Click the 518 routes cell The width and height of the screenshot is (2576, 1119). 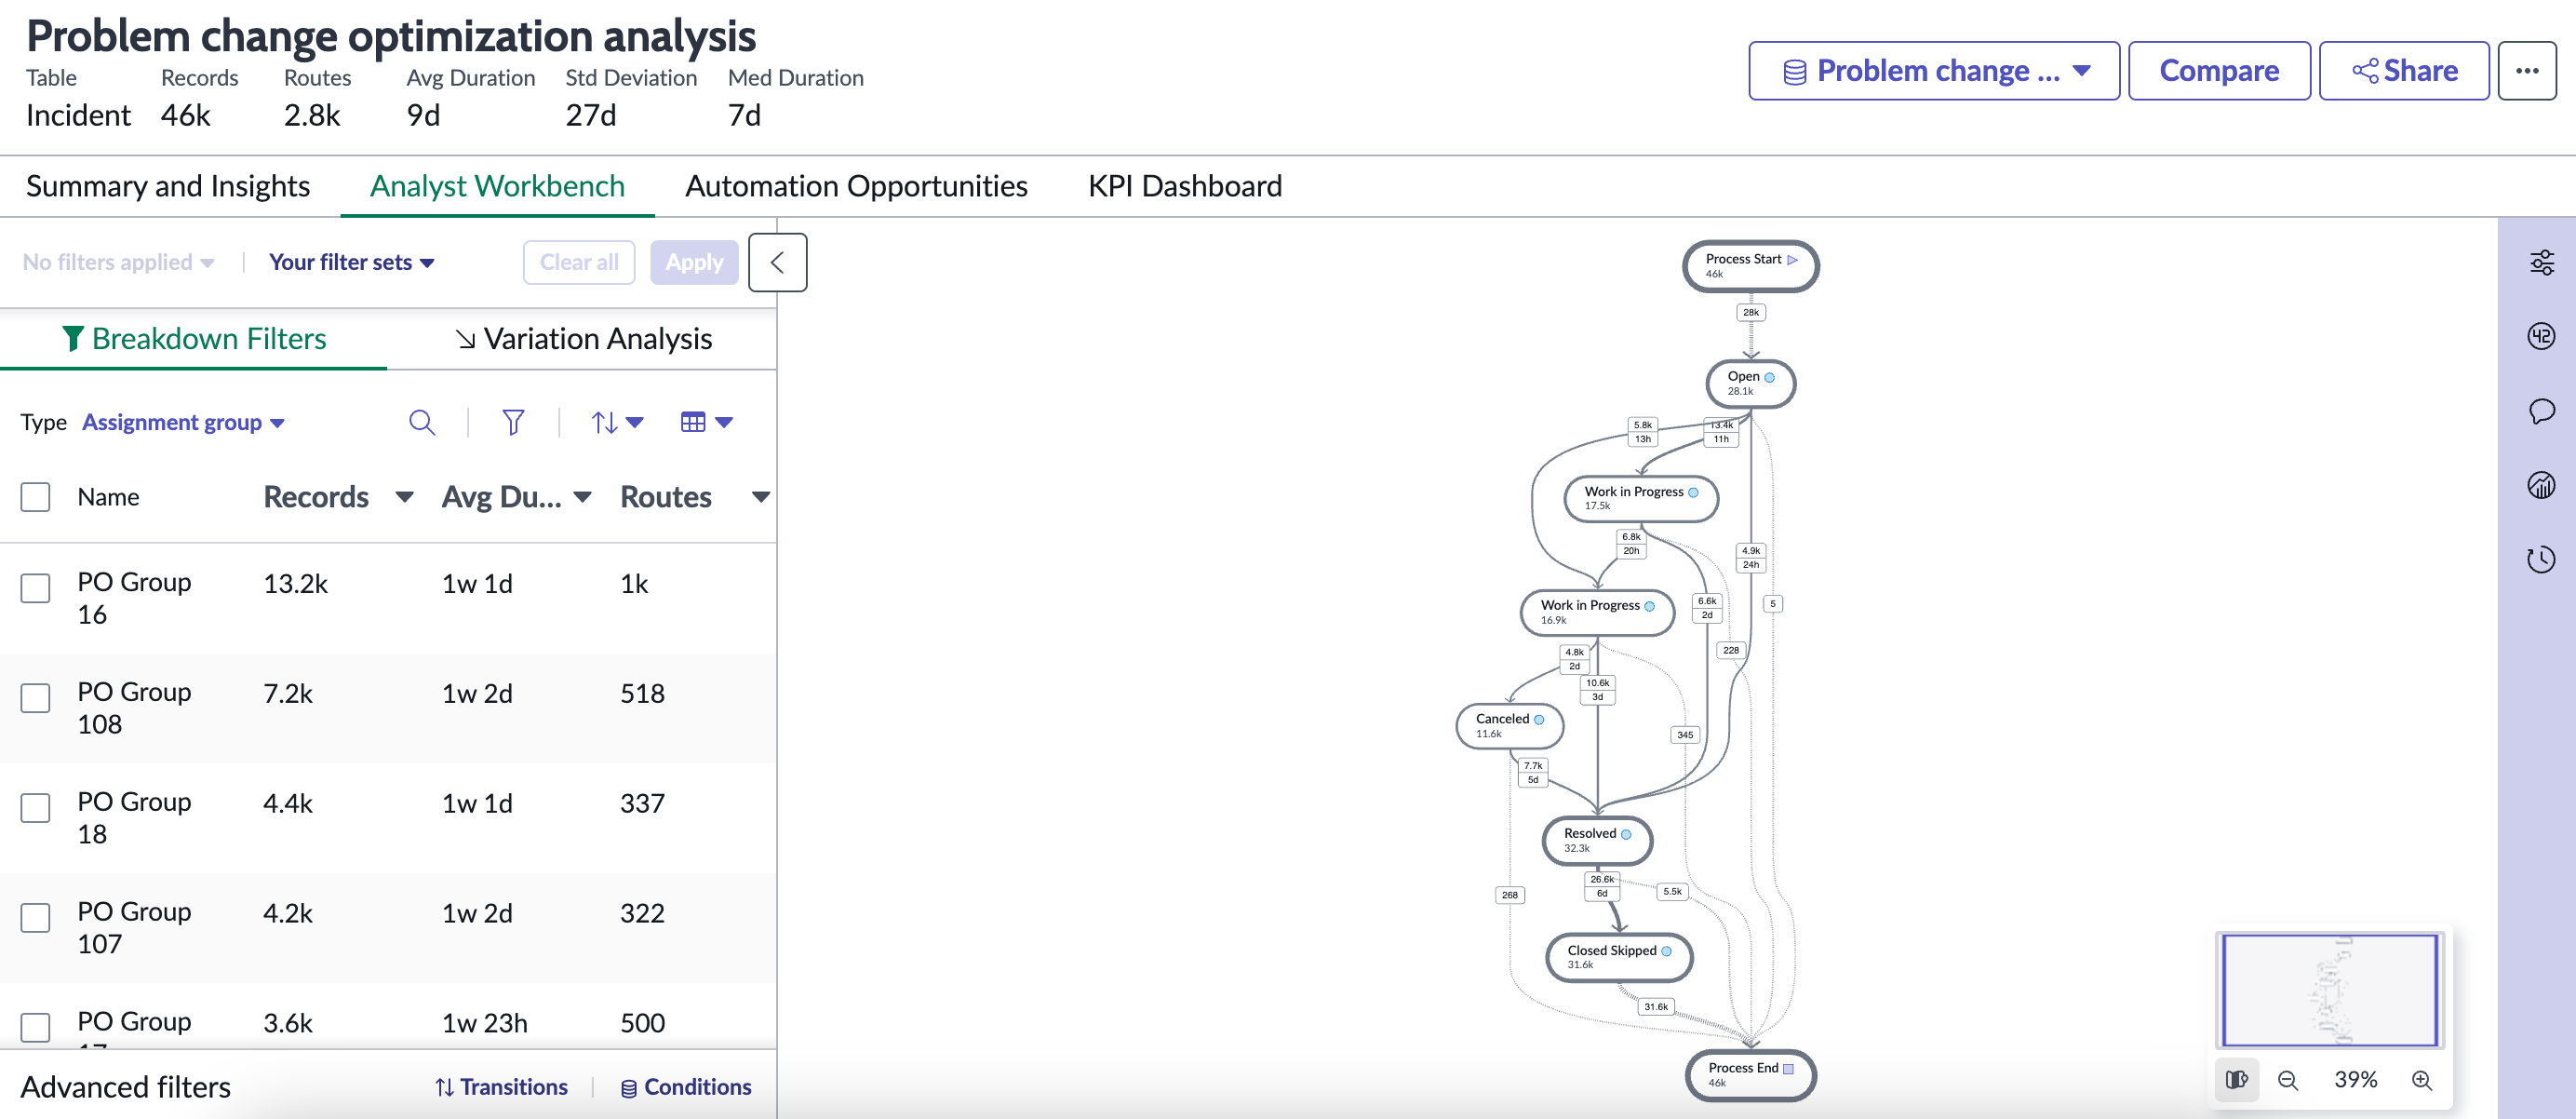(x=642, y=694)
